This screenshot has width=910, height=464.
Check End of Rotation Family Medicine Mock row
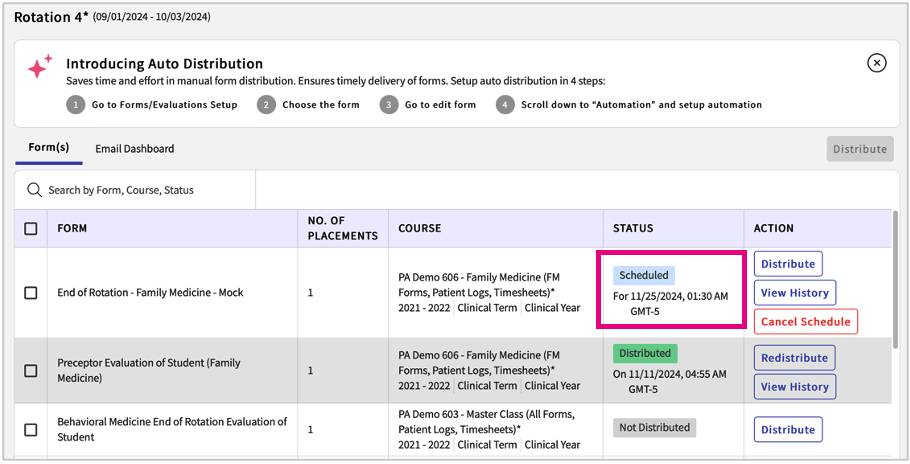(31, 293)
